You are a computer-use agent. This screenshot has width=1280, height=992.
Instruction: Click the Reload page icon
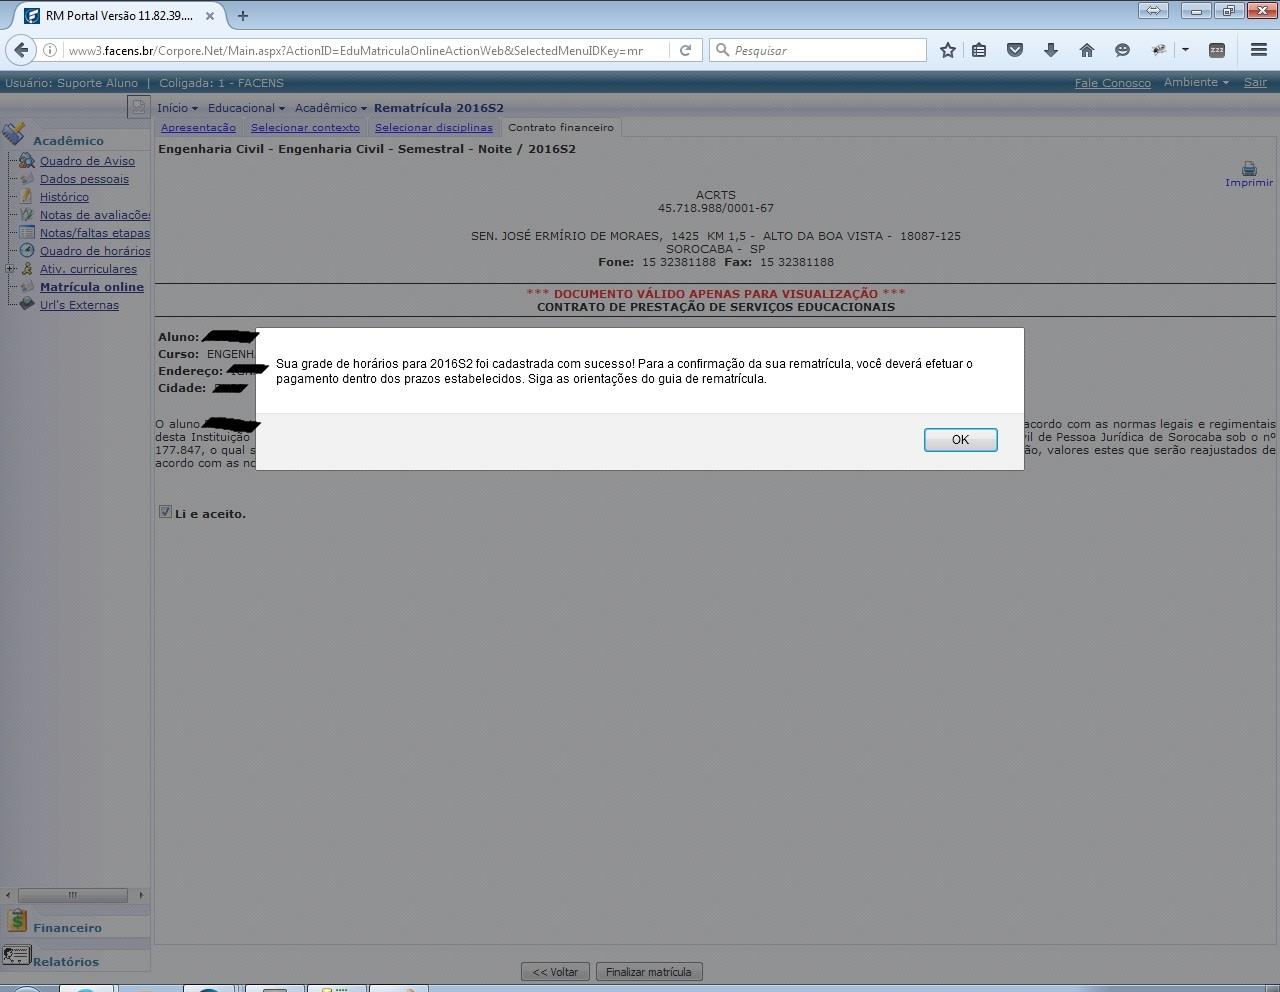point(685,50)
